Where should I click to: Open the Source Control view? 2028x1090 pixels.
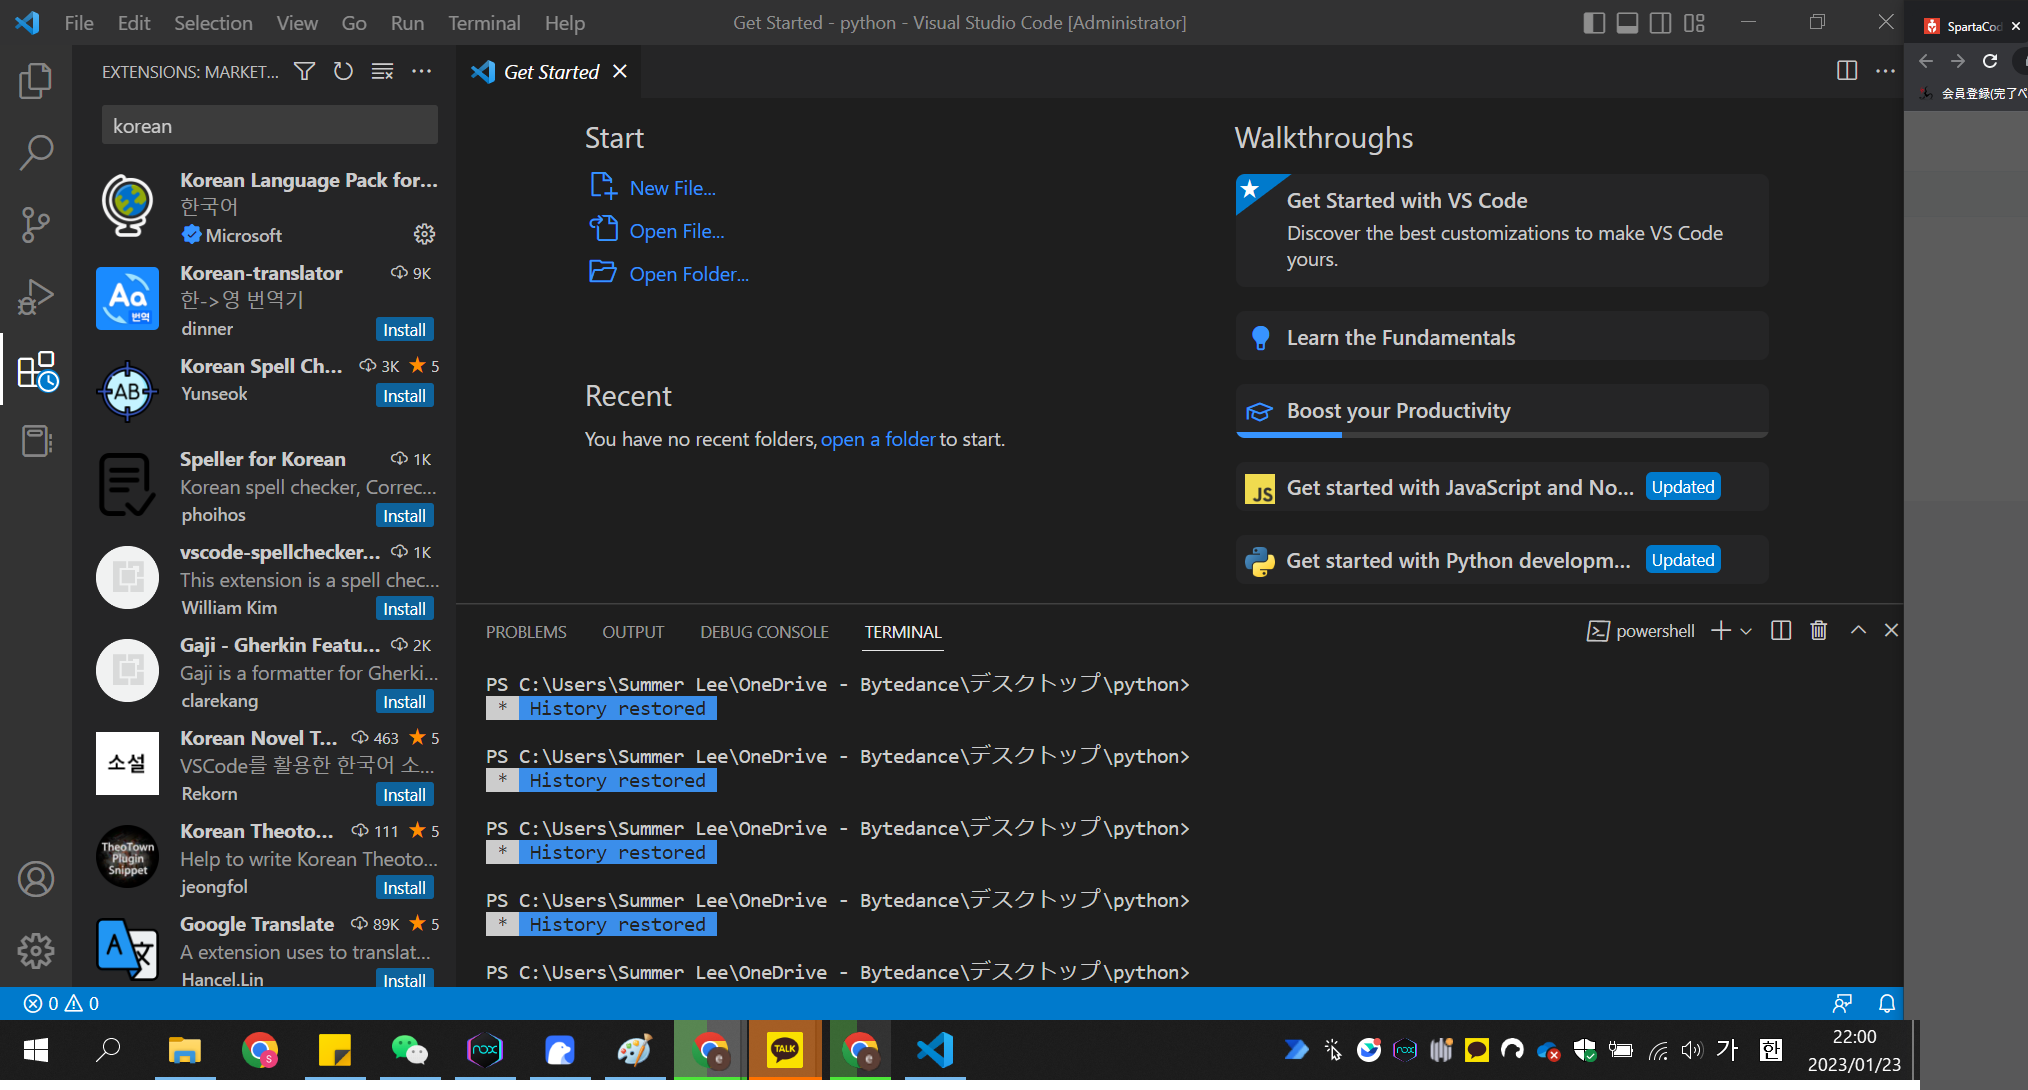[x=36, y=225]
